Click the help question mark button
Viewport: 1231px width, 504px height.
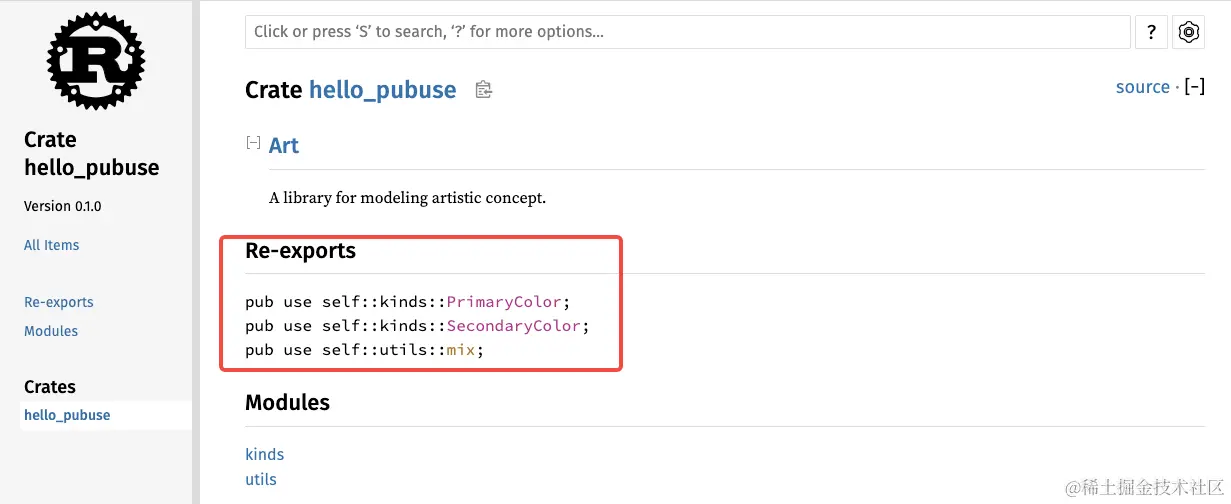(1151, 32)
